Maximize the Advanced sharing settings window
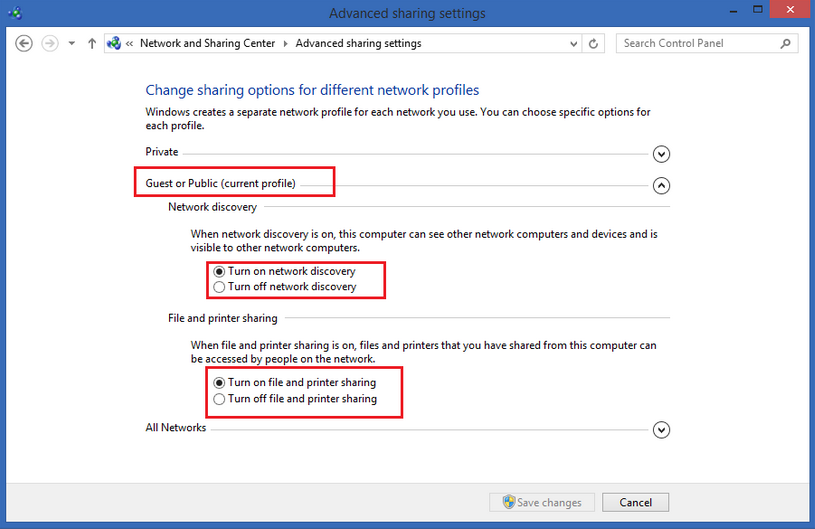Image resolution: width=815 pixels, height=529 pixels. (758, 10)
